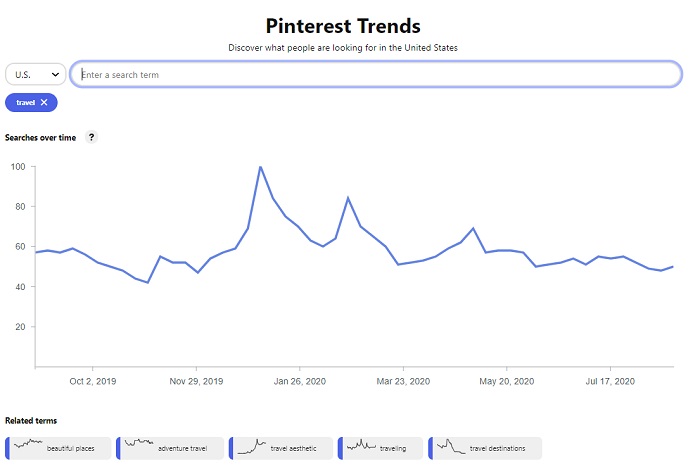Viewport: 700px width, 473px height.
Task: Pick the travel aesthetic related term label
Action: click(293, 449)
